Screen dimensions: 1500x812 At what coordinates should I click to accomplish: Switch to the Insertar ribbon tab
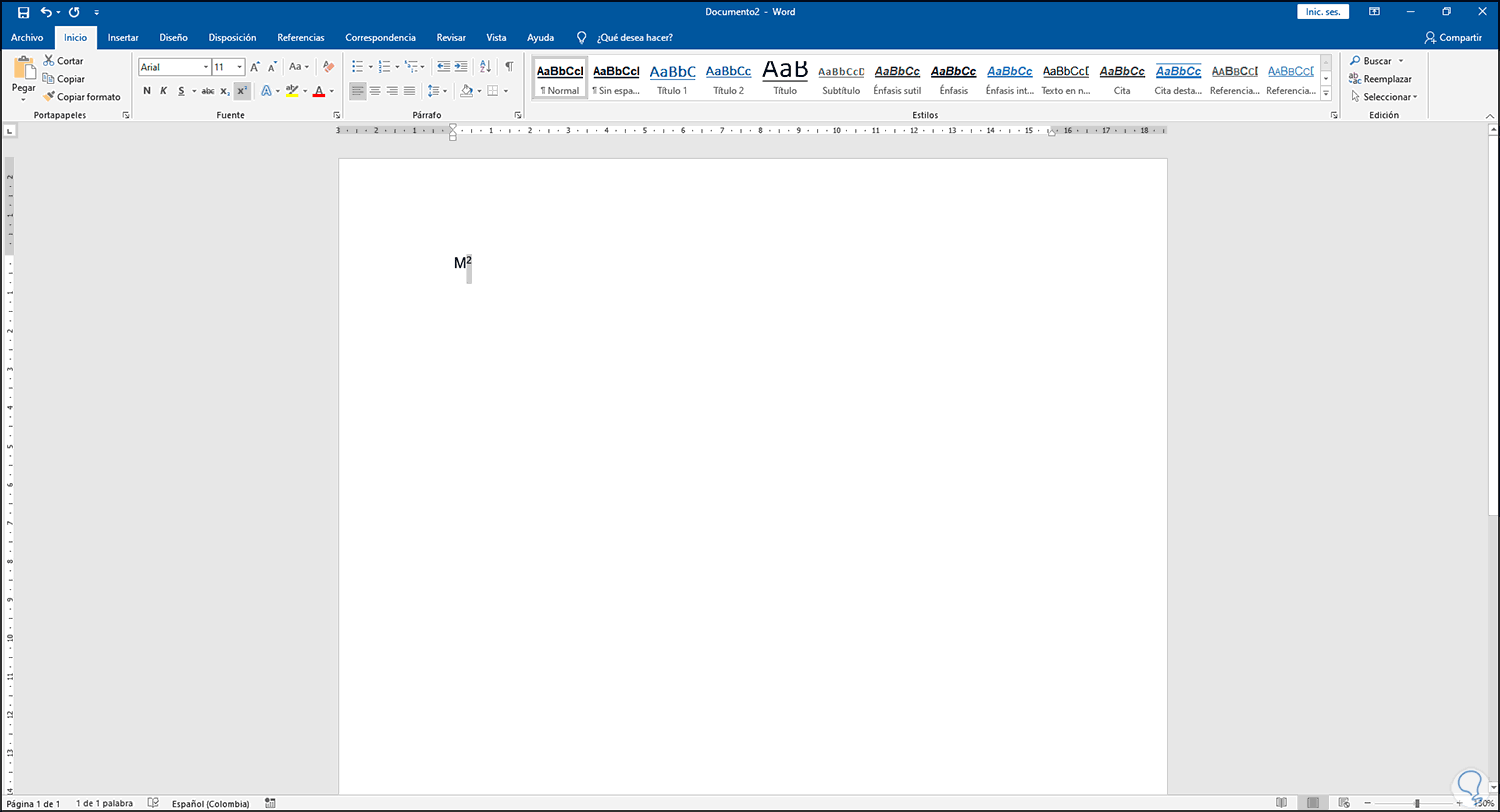coord(122,37)
